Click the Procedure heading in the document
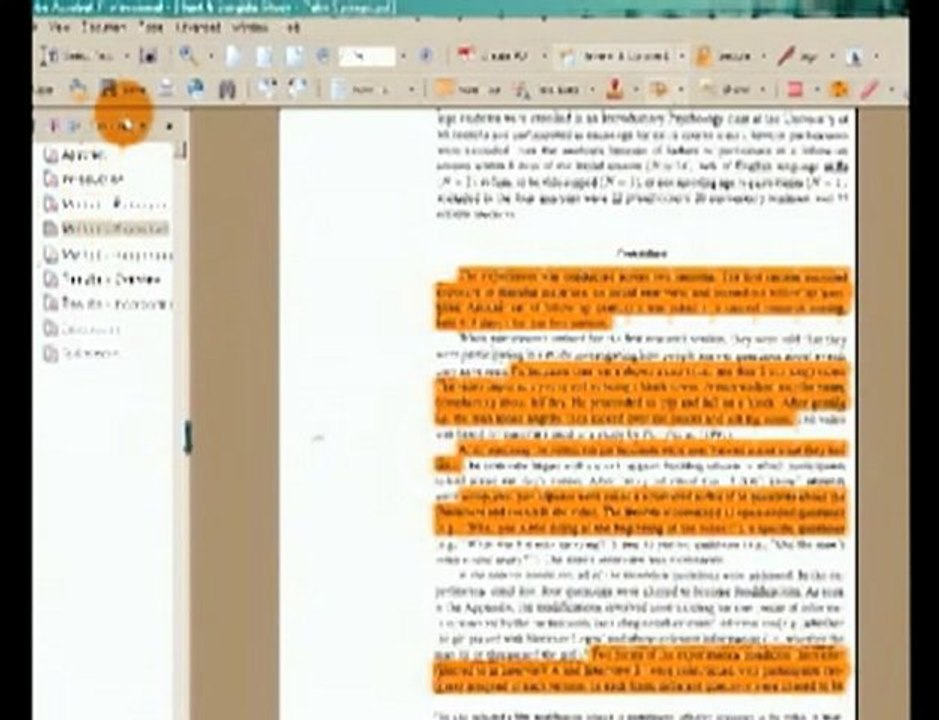 click(x=641, y=253)
